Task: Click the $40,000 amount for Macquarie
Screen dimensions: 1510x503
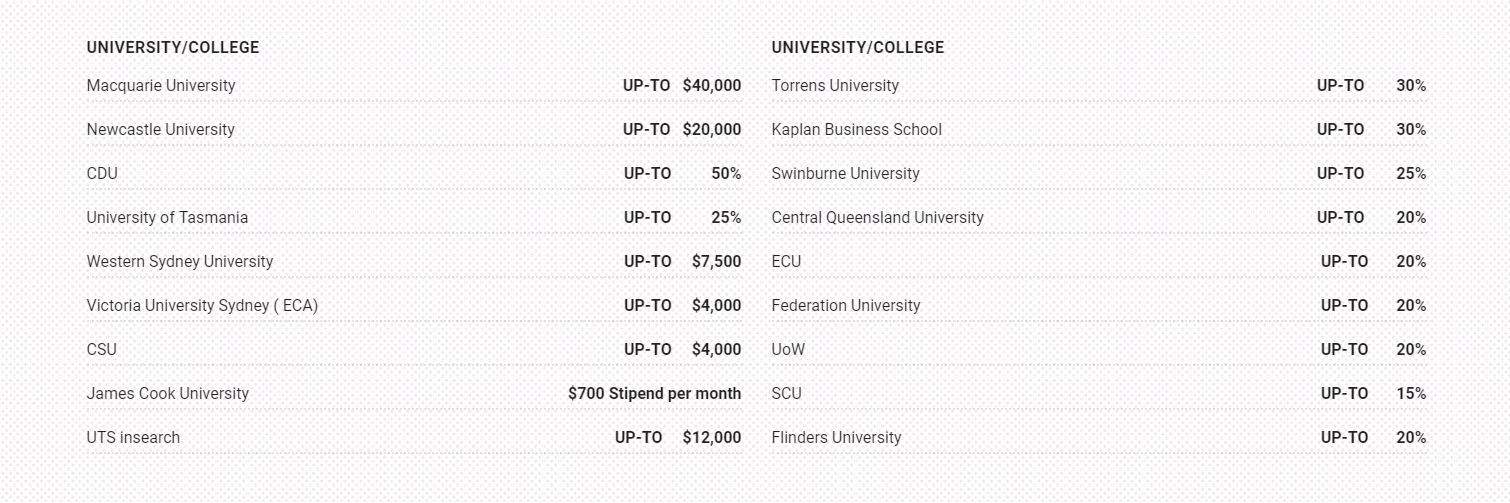Action: tap(712, 86)
